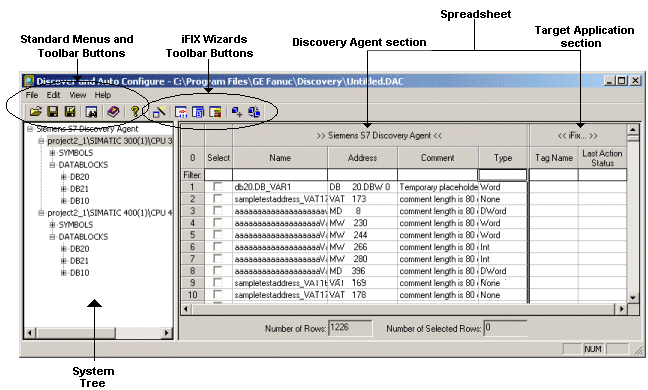Click the Save floppy disk icon
648x390 pixels.
(52, 112)
